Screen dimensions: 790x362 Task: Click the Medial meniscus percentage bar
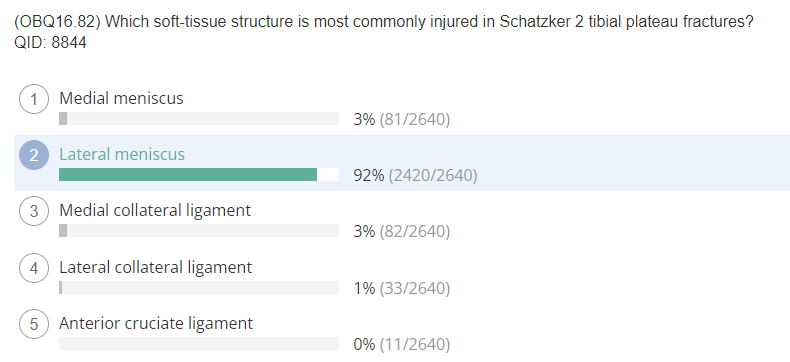[199, 118]
